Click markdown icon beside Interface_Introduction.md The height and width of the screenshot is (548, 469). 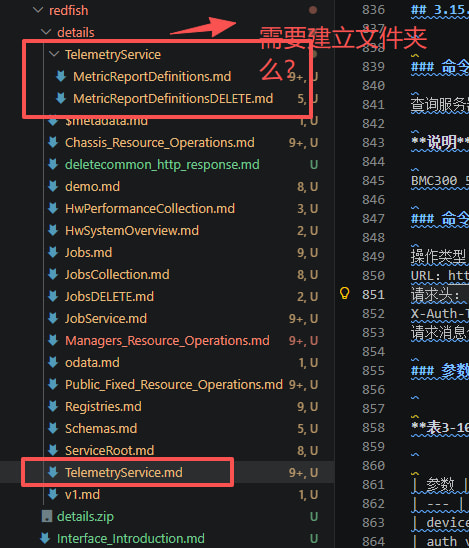pyautogui.click(x=45, y=538)
